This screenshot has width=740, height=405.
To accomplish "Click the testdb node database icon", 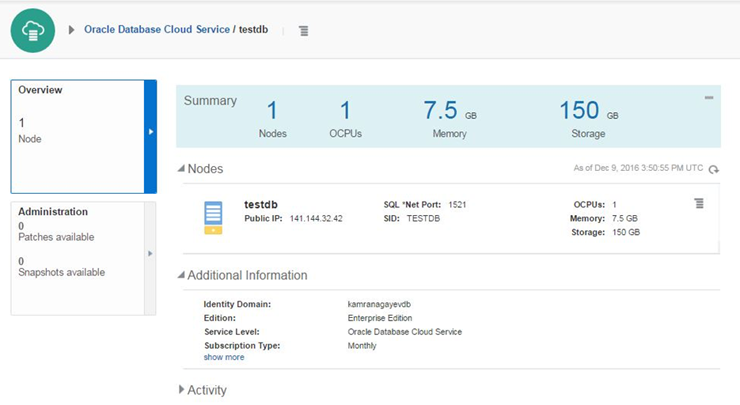I will point(213,218).
